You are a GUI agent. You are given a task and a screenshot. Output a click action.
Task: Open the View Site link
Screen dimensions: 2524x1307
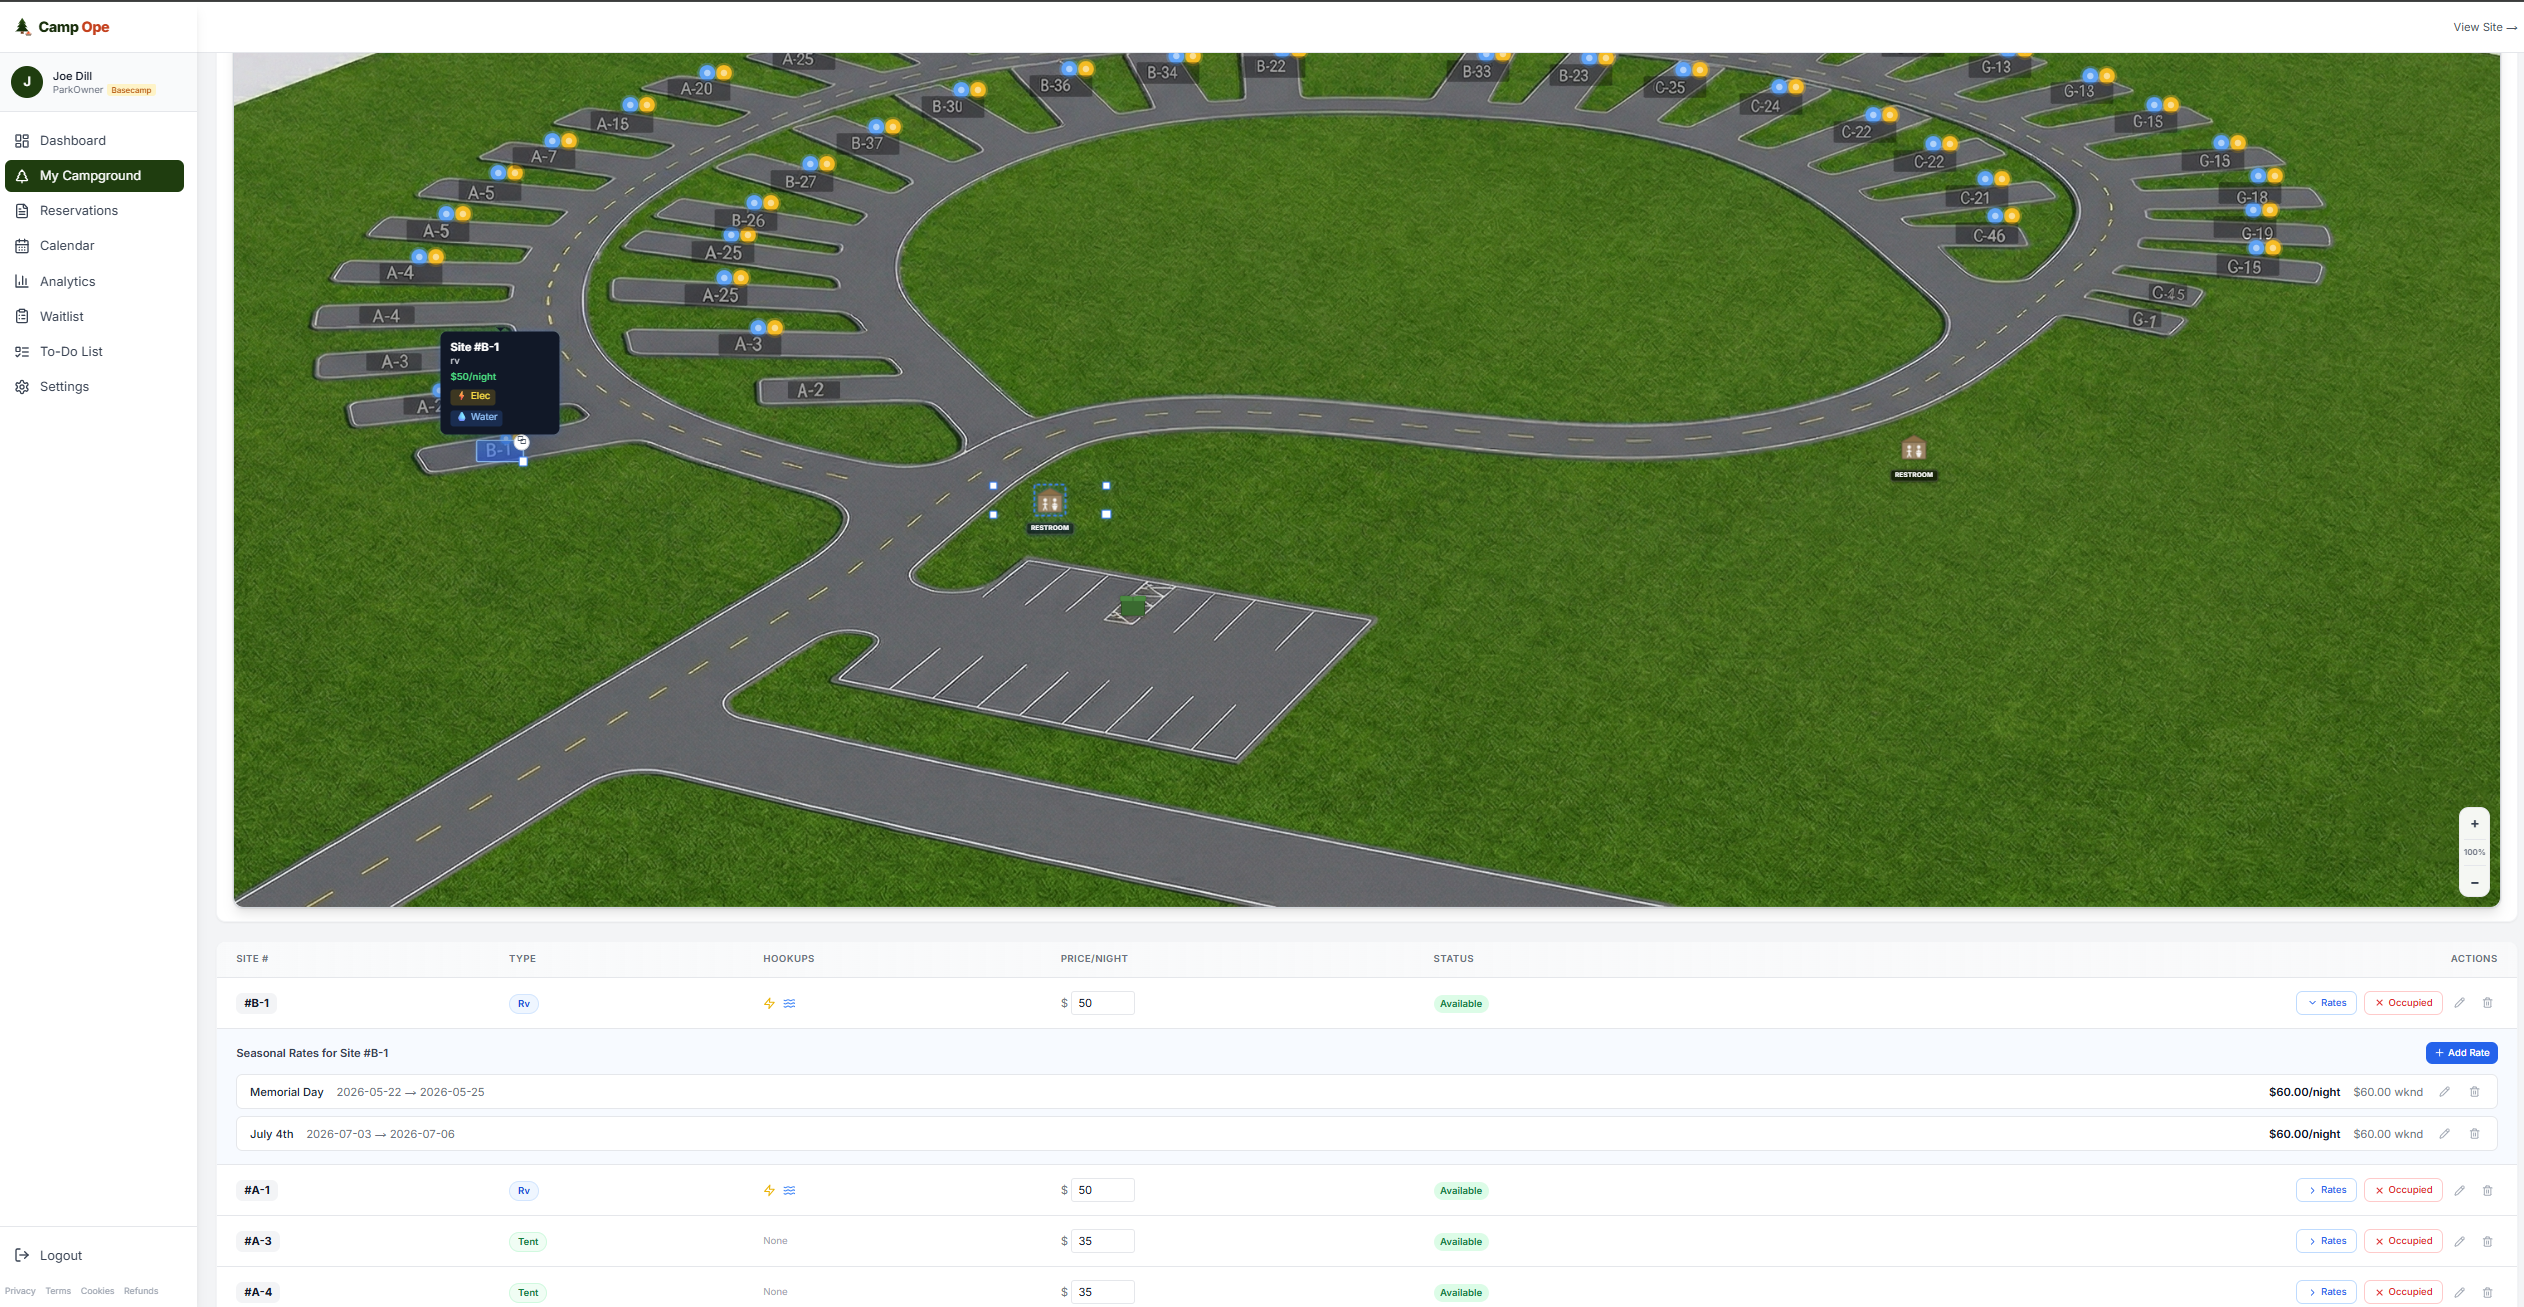2483,27
